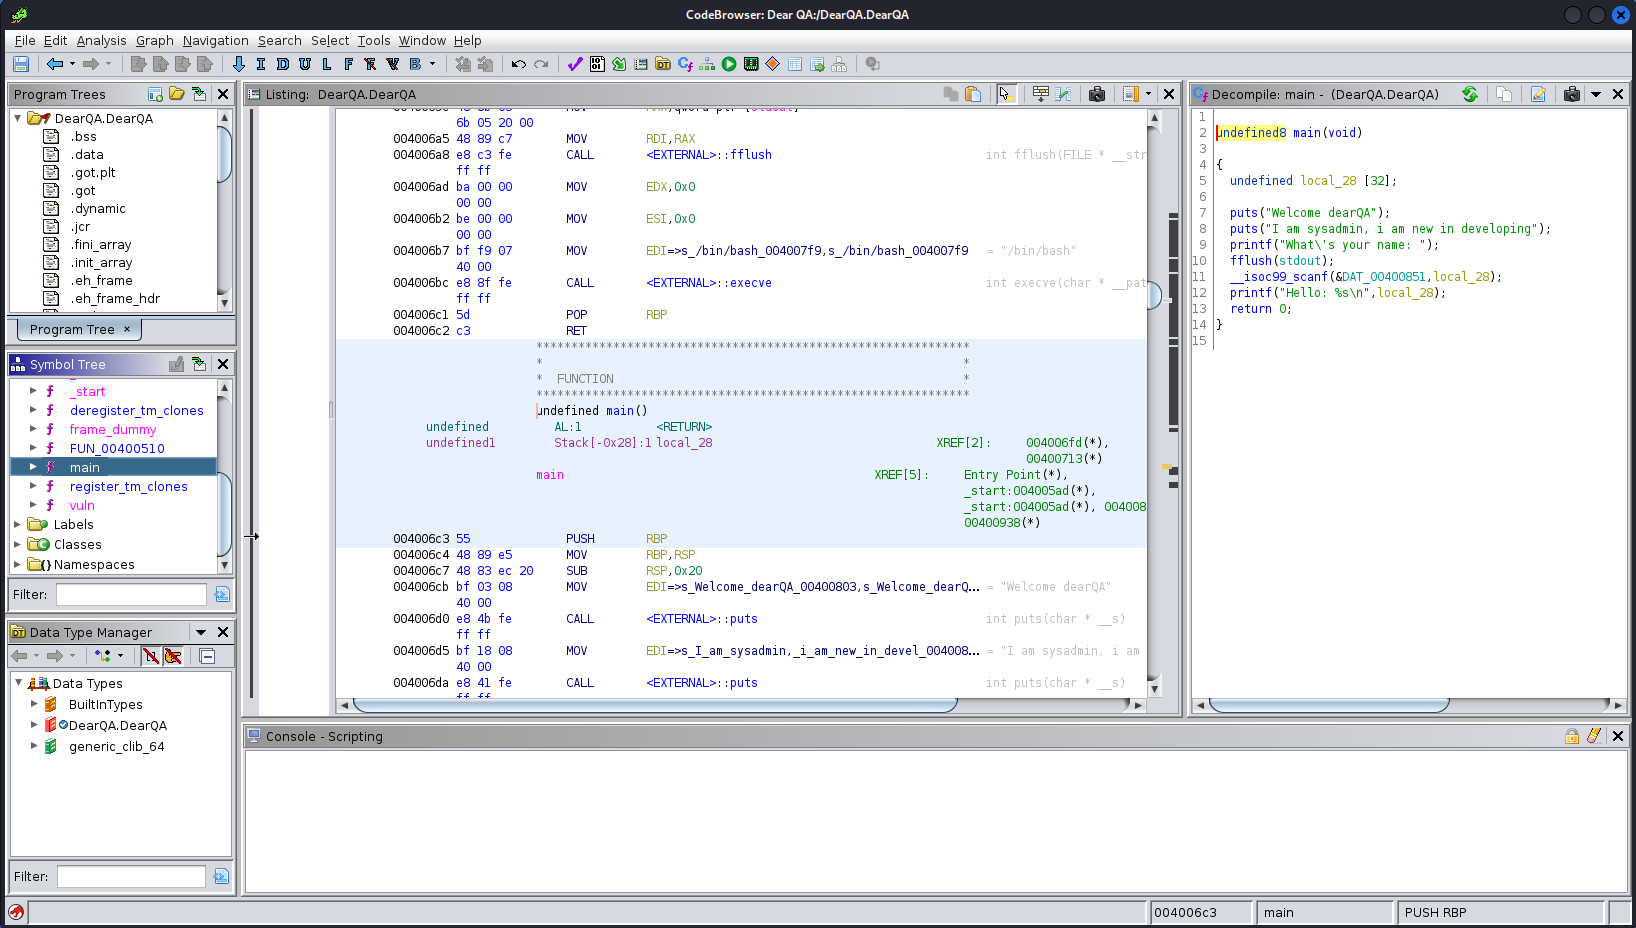Select the Program Tree tab
This screenshot has width=1636, height=928.
(x=72, y=329)
